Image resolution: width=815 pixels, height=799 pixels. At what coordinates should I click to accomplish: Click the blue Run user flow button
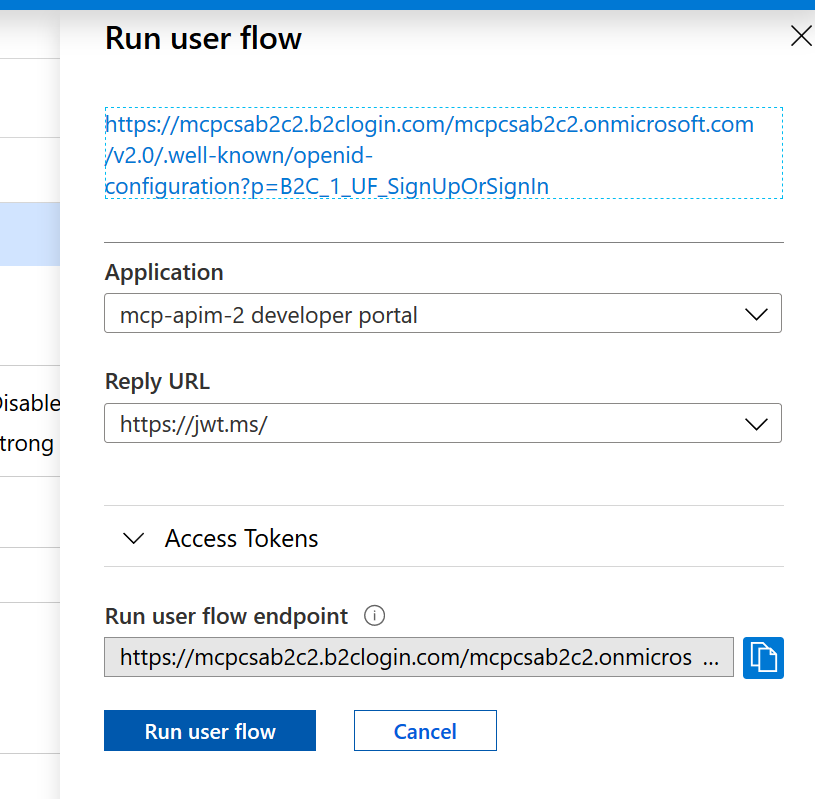pos(210,730)
